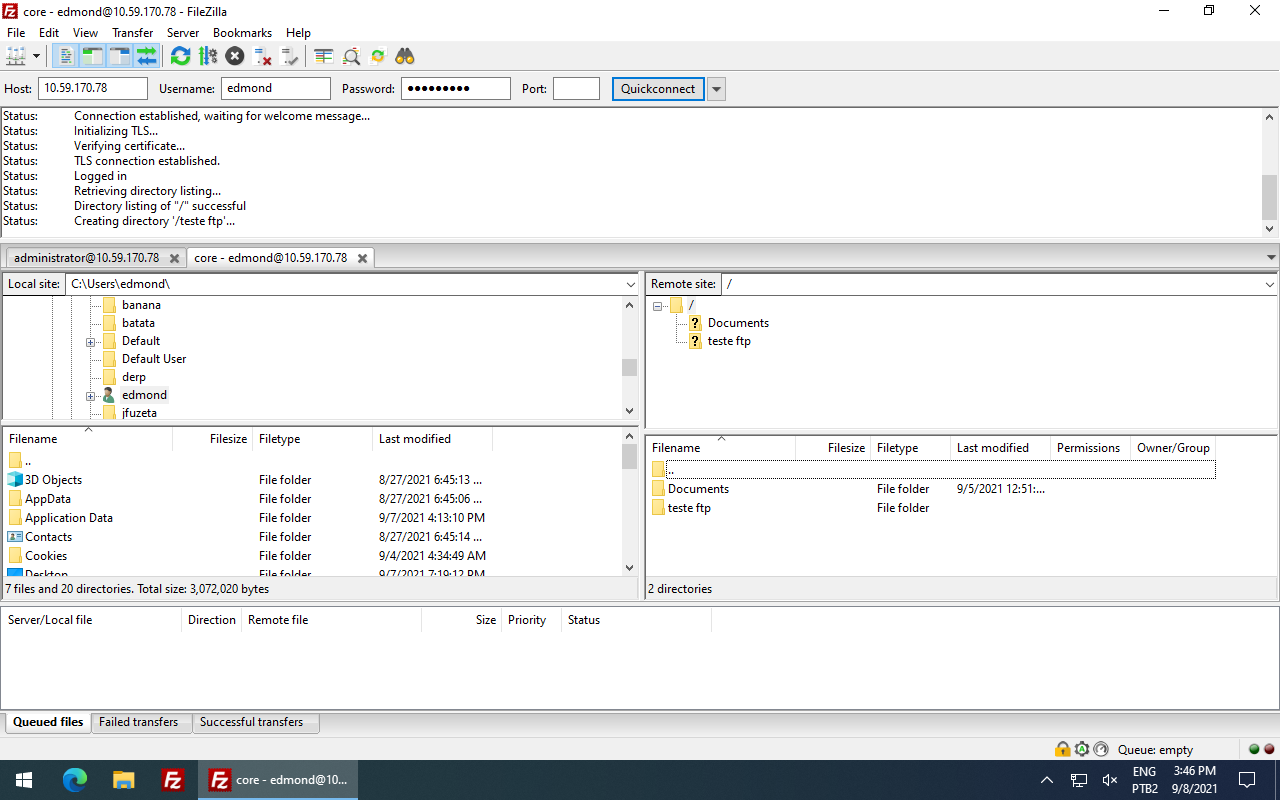
Task: Open the Site Manager dropdown arrow
Action: [35, 56]
